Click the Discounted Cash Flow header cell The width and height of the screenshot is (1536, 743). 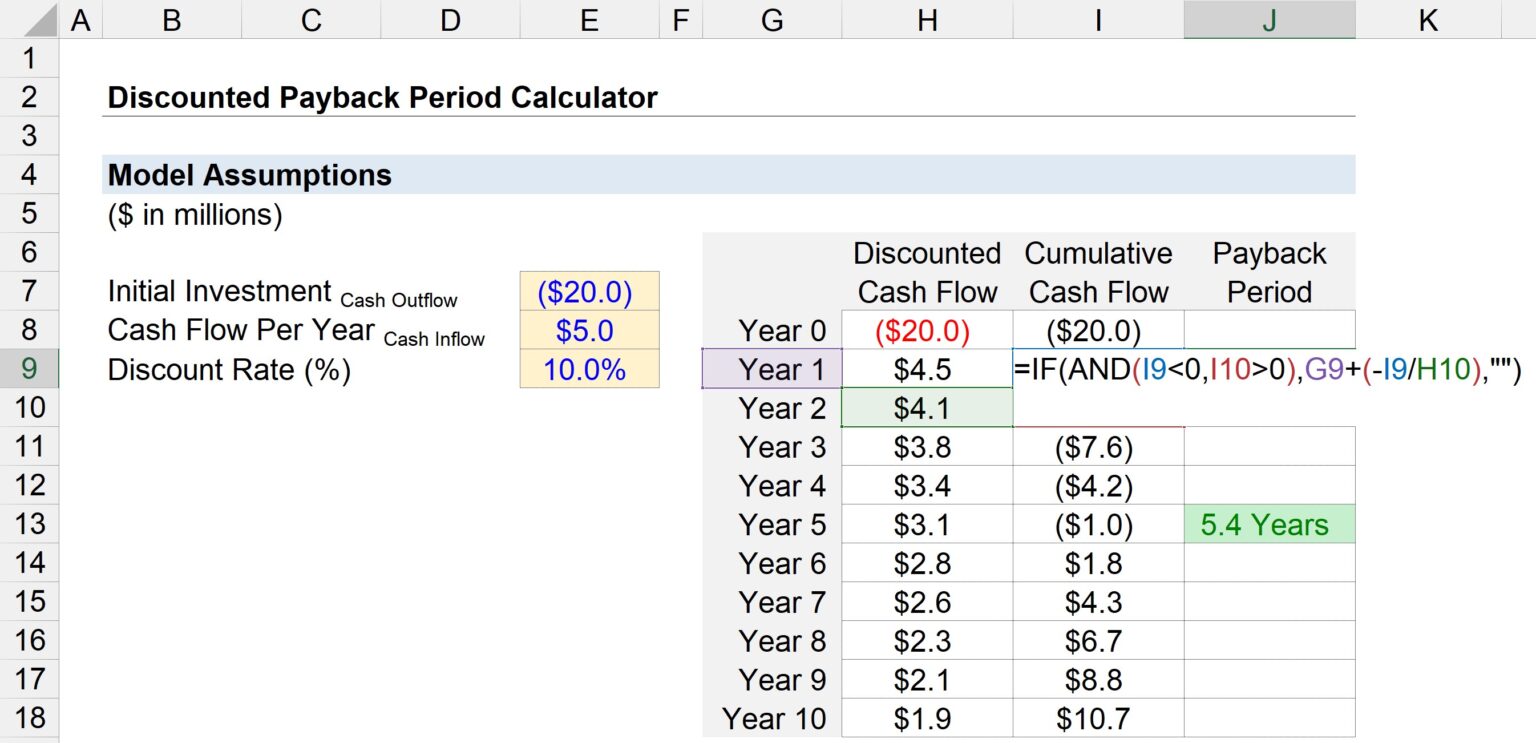(926, 271)
